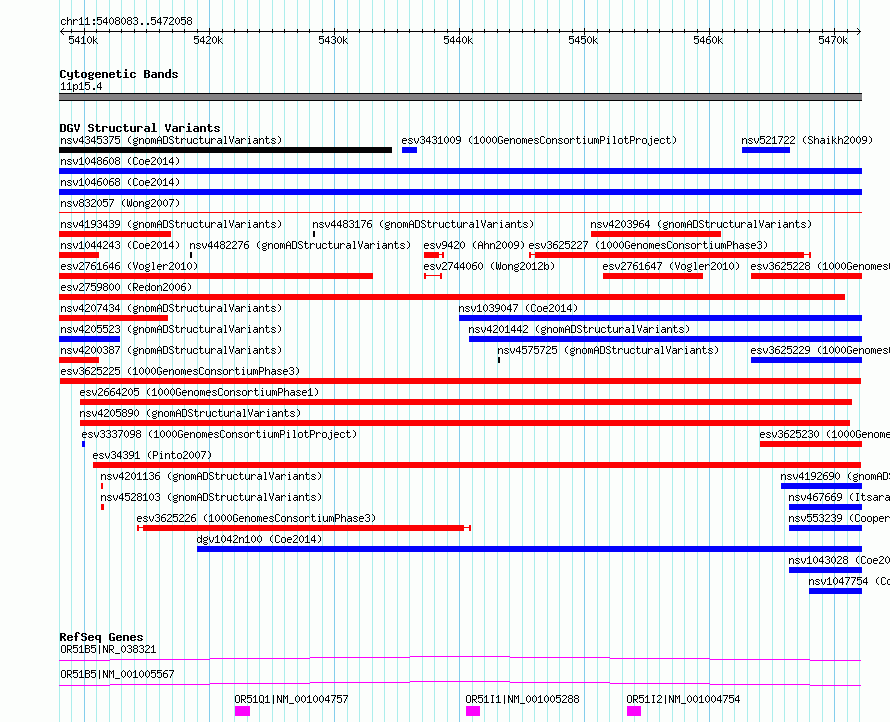The width and height of the screenshot is (890, 722).
Task: Open the esv9420 Ahn2009 variant label
Action: click(474, 245)
